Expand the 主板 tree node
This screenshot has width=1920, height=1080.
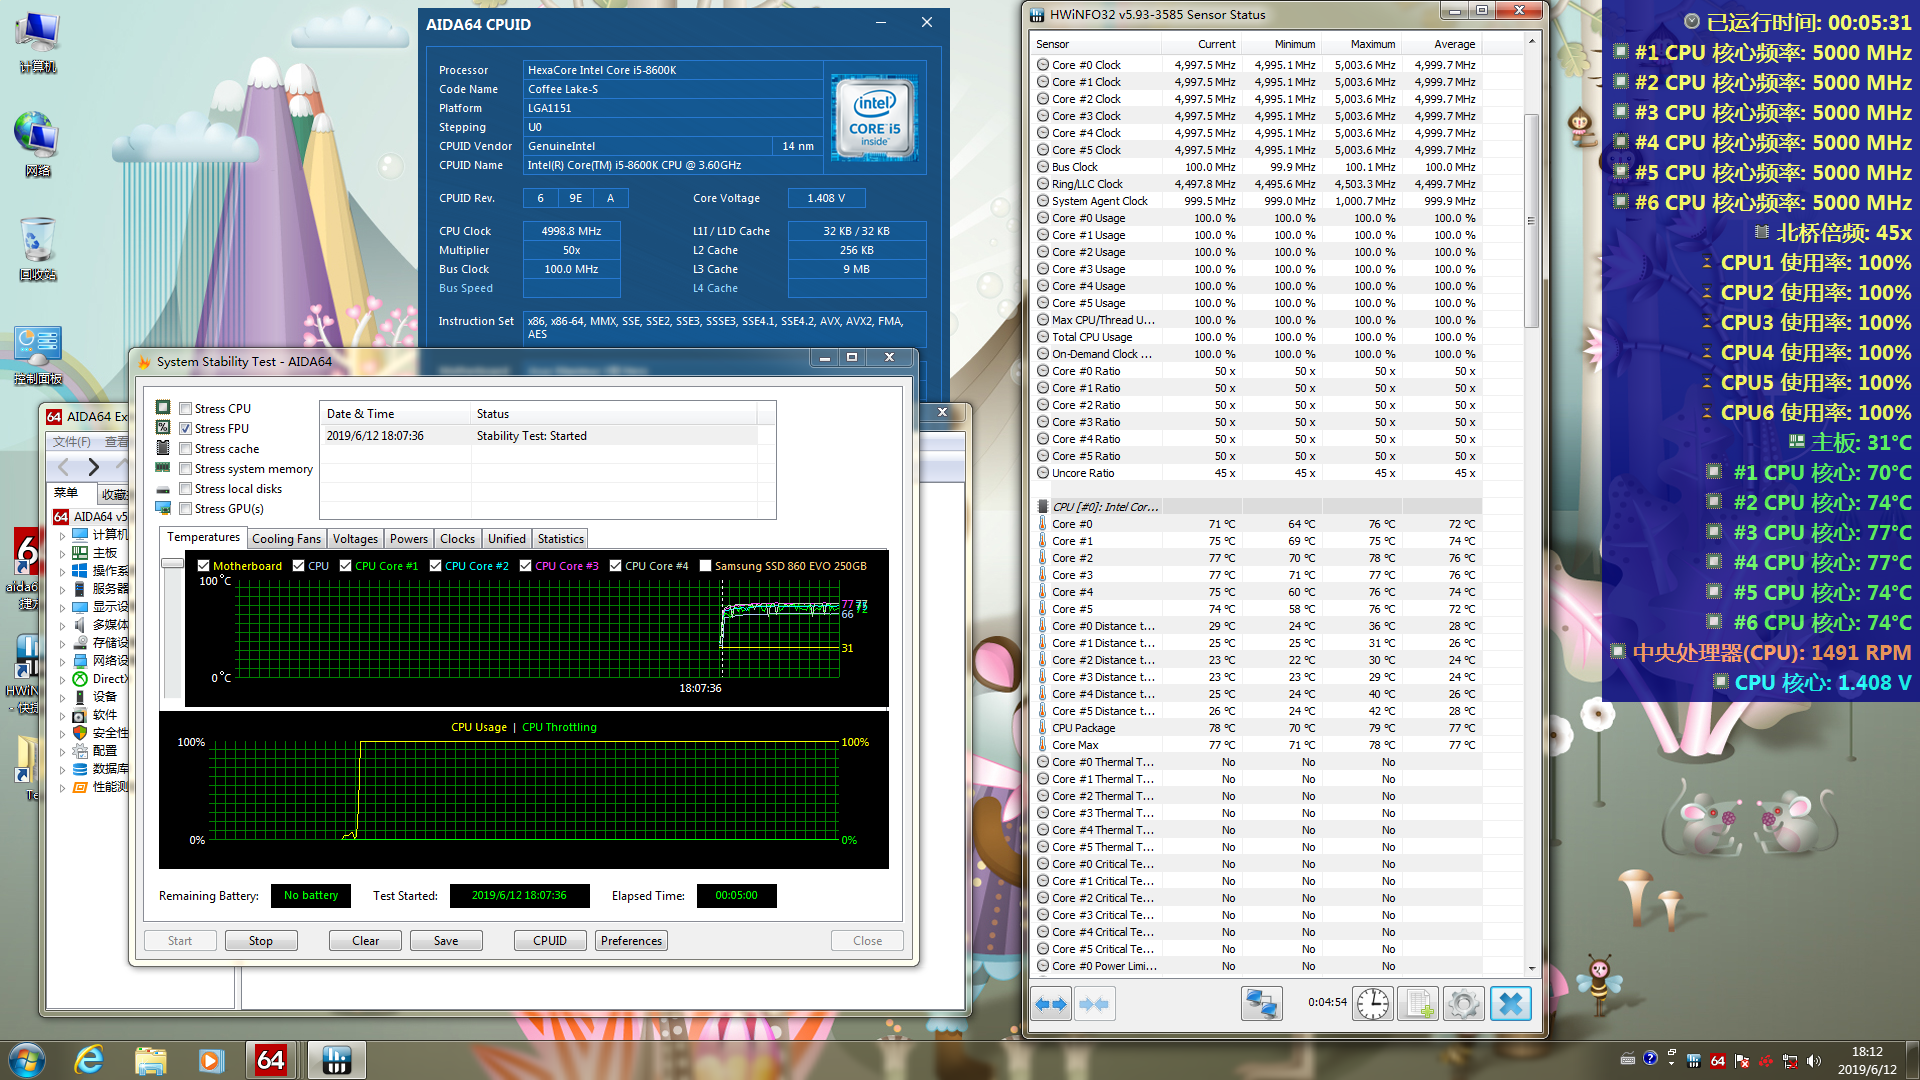pos(63,553)
